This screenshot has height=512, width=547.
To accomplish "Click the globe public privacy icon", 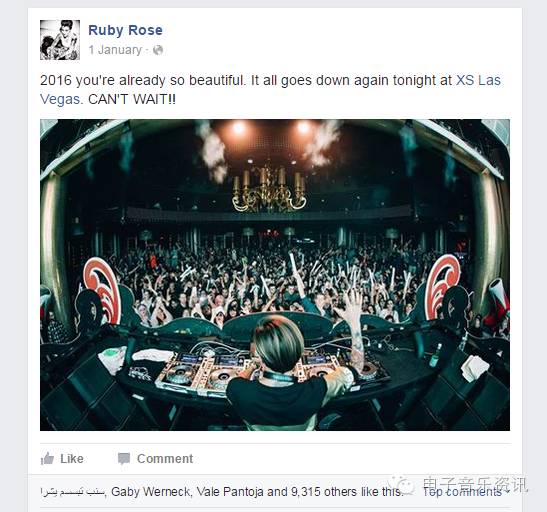I will [158, 50].
